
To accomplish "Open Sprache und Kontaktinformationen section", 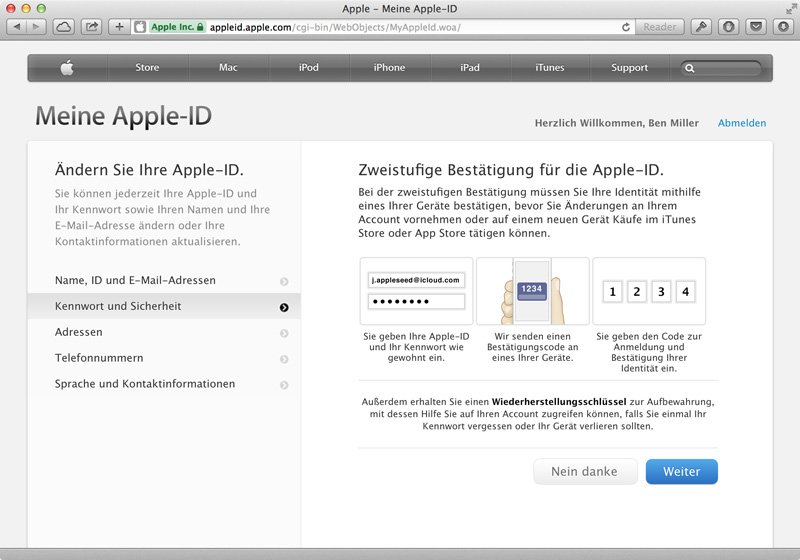I will pyautogui.click(x=164, y=384).
